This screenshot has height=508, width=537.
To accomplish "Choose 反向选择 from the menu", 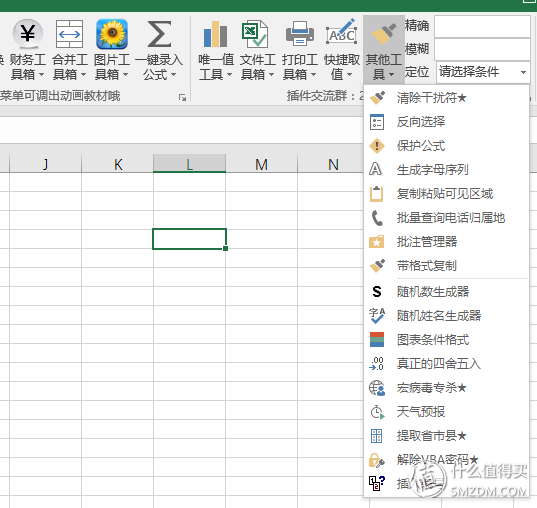I will (x=446, y=122).
